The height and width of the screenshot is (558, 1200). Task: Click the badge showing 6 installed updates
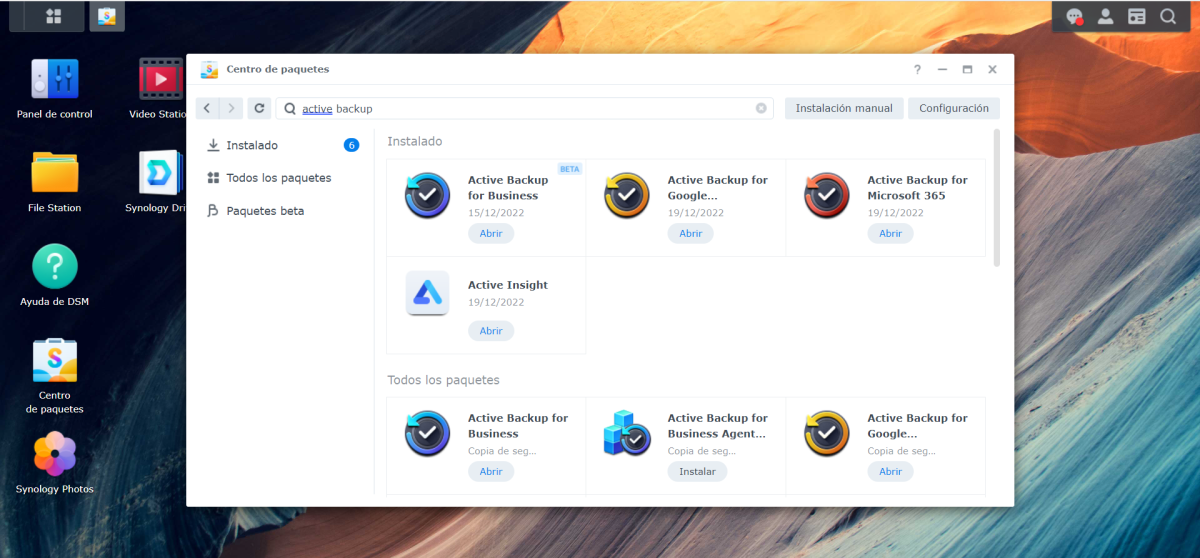coord(351,145)
